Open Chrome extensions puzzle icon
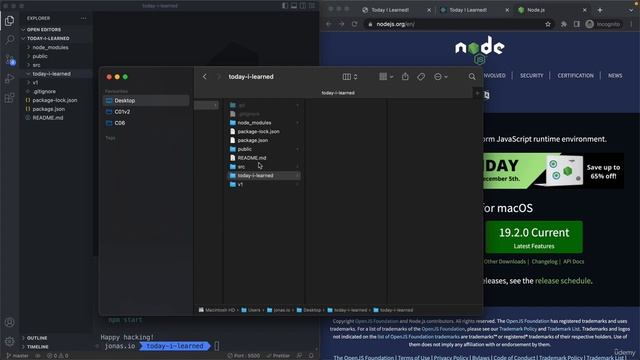 click(564, 24)
